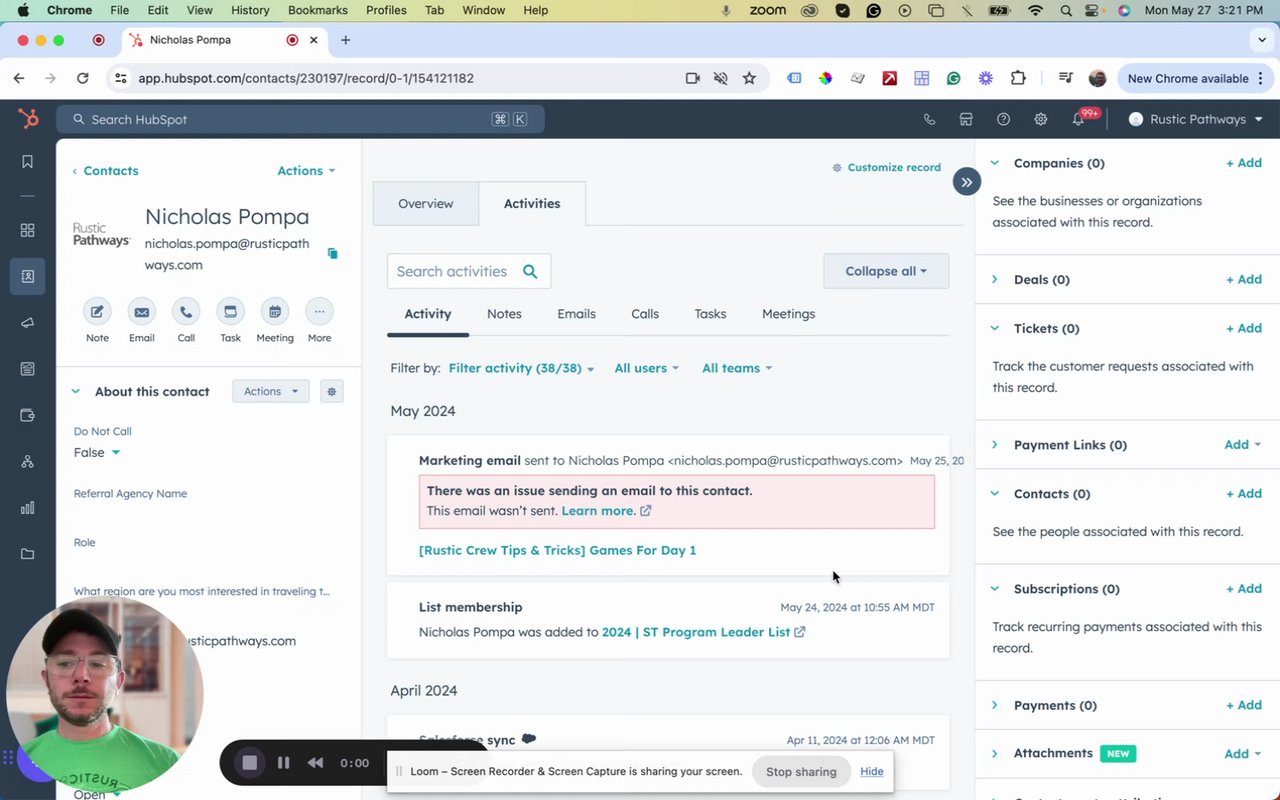Switch to the Overview tab
The height and width of the screenshot is (800, 1280).
click(x=426, y=204)
